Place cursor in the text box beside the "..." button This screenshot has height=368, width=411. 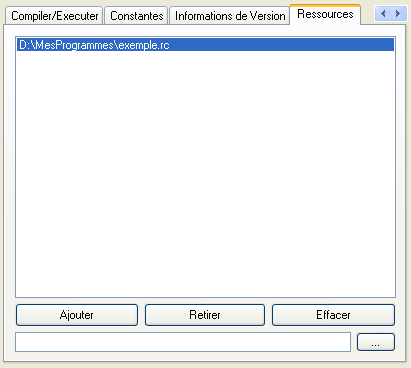point(183,342)
